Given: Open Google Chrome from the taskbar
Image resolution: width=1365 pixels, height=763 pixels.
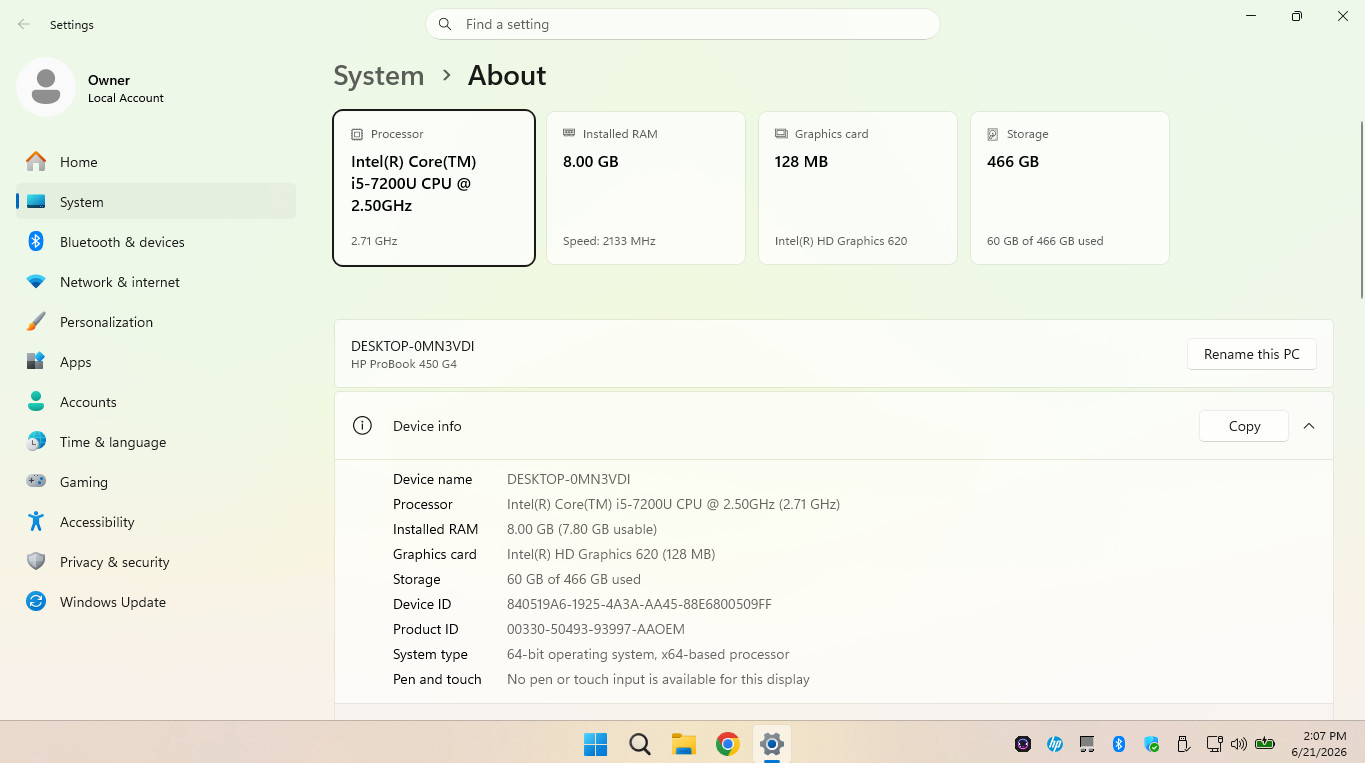Looking at the screenshot, I should tap(728, 744).
